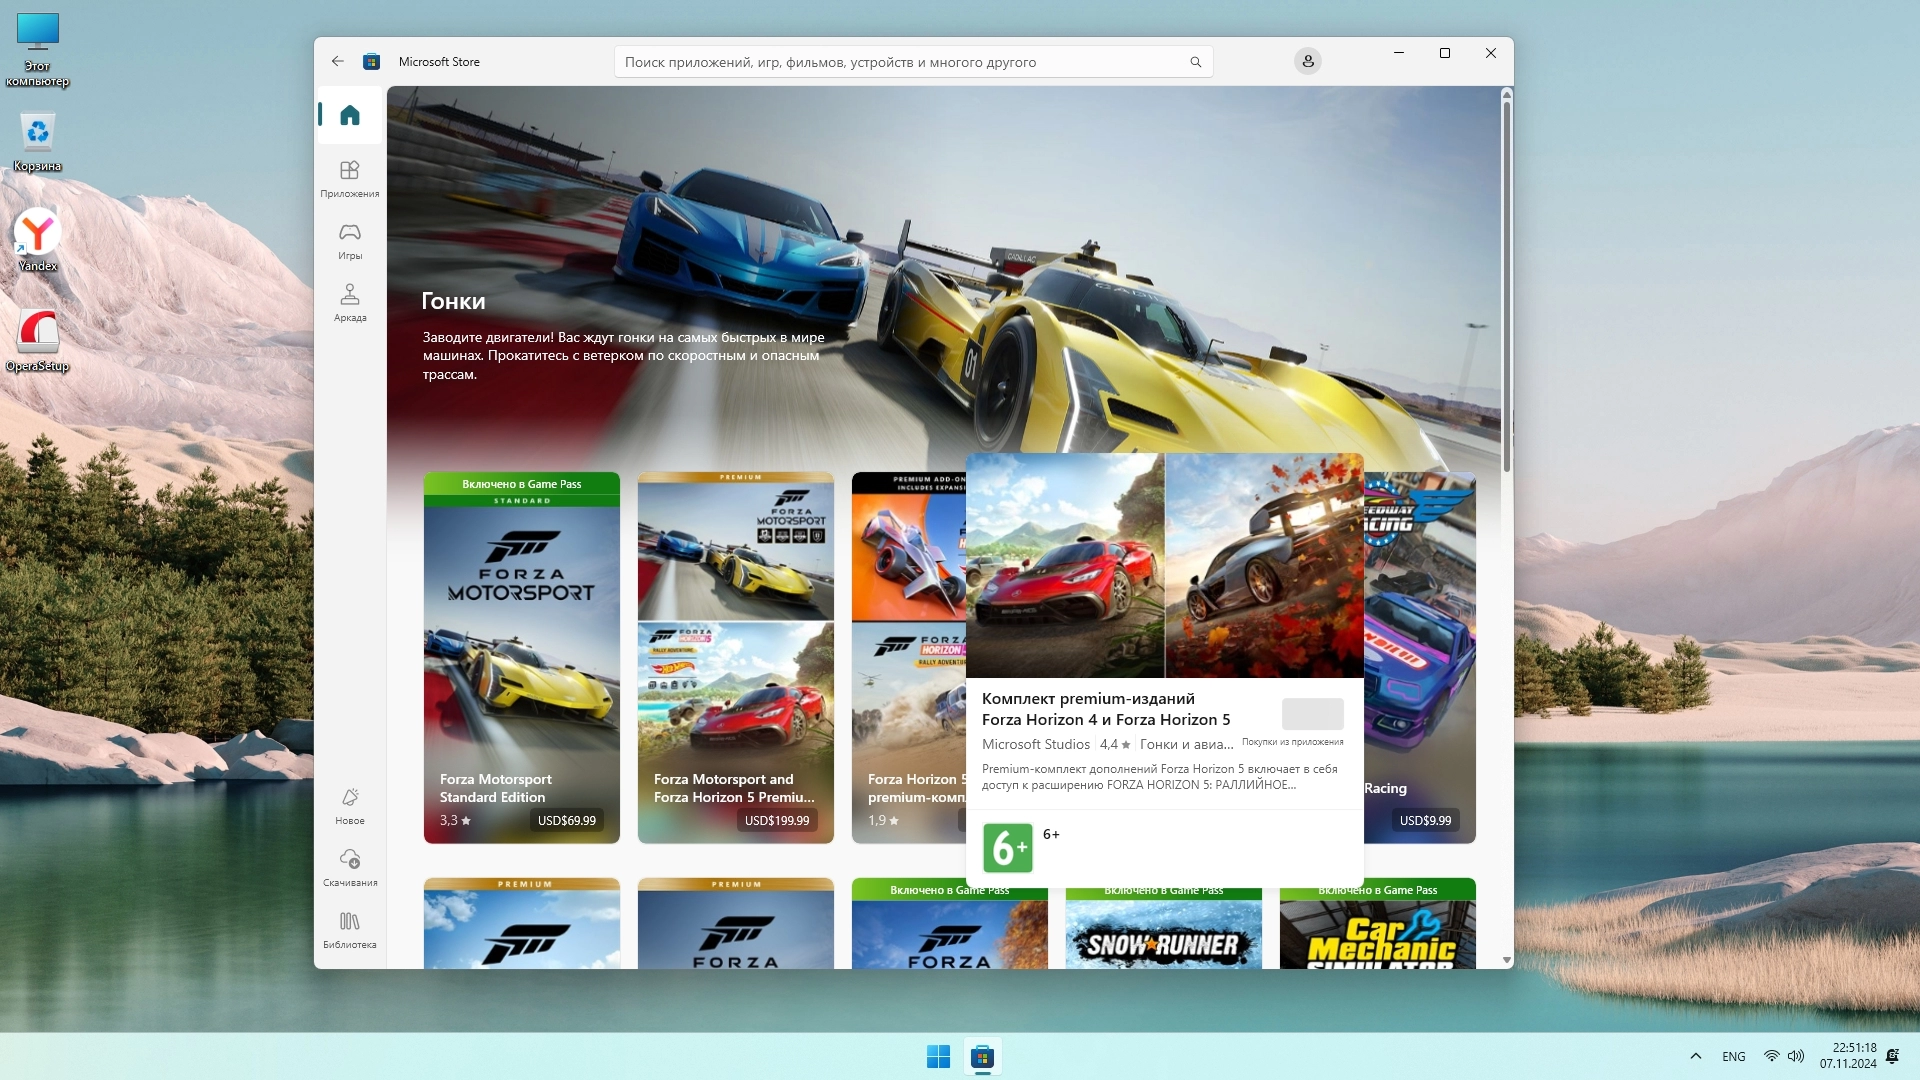Click the user profile account icon
The height and width of the screenshot is (1080, 1920).
tap(1307, 61)
